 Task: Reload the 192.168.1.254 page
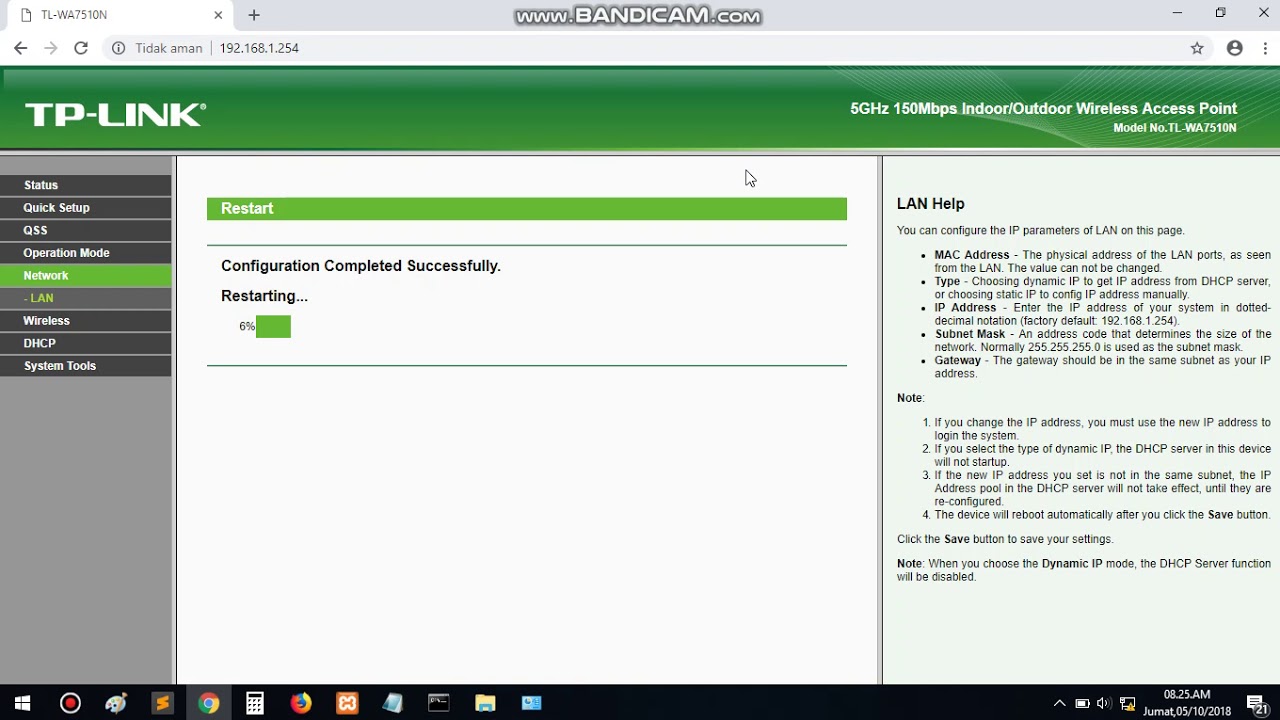(x=81, y=48)
